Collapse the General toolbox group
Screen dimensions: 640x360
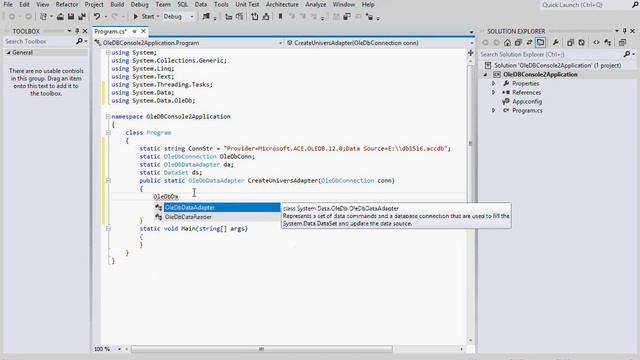point(8,53)
